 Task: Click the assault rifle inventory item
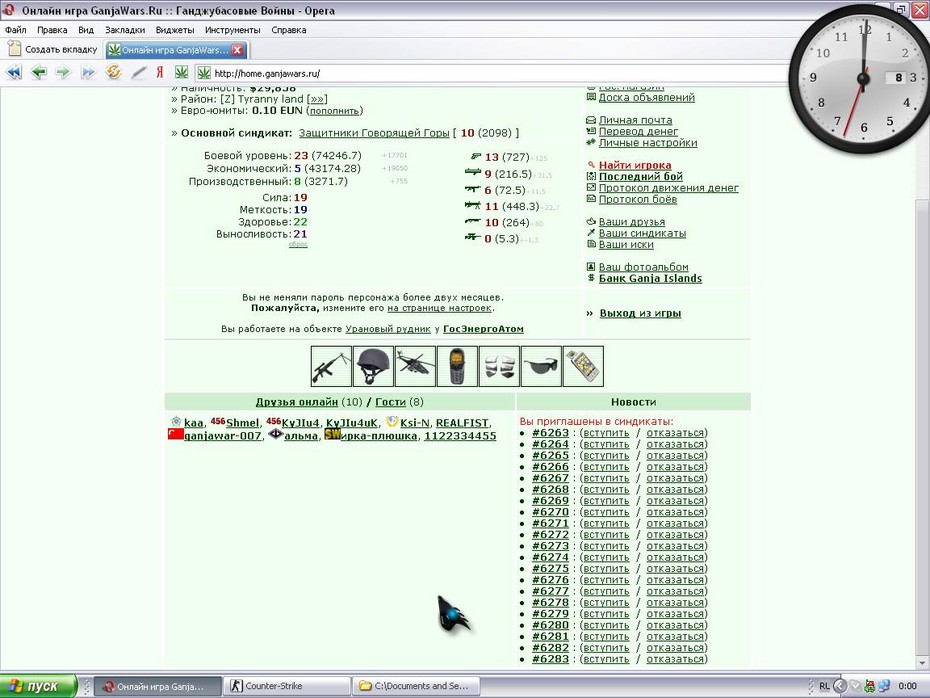coord(331,366)
